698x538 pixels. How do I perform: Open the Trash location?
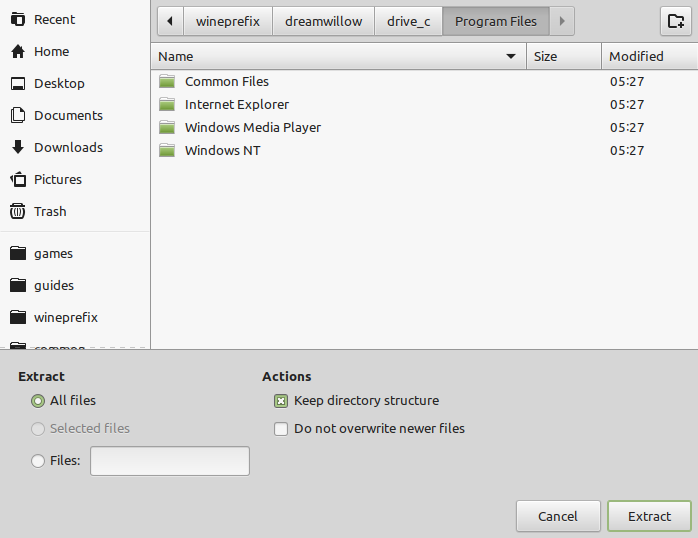click(x=38, y=211)
